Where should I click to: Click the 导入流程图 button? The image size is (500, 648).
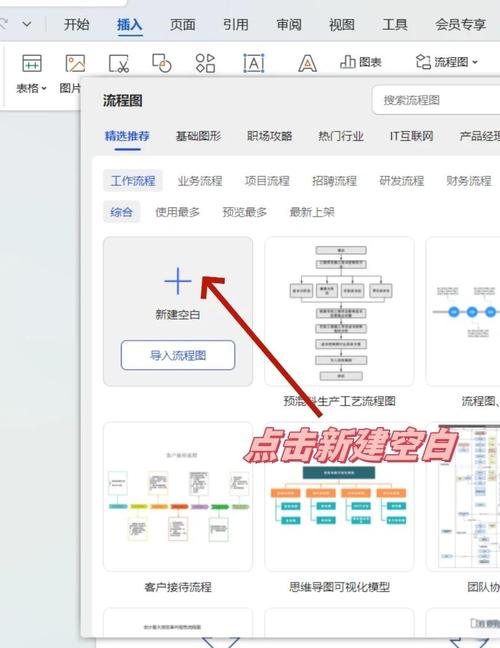tap(178, 355)
